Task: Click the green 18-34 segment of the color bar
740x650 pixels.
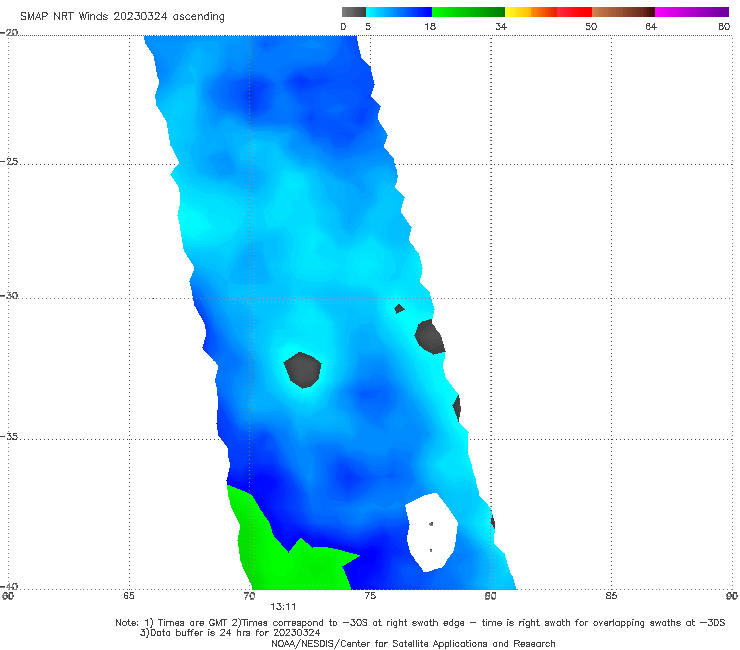Action: click(x=468, y=12)
